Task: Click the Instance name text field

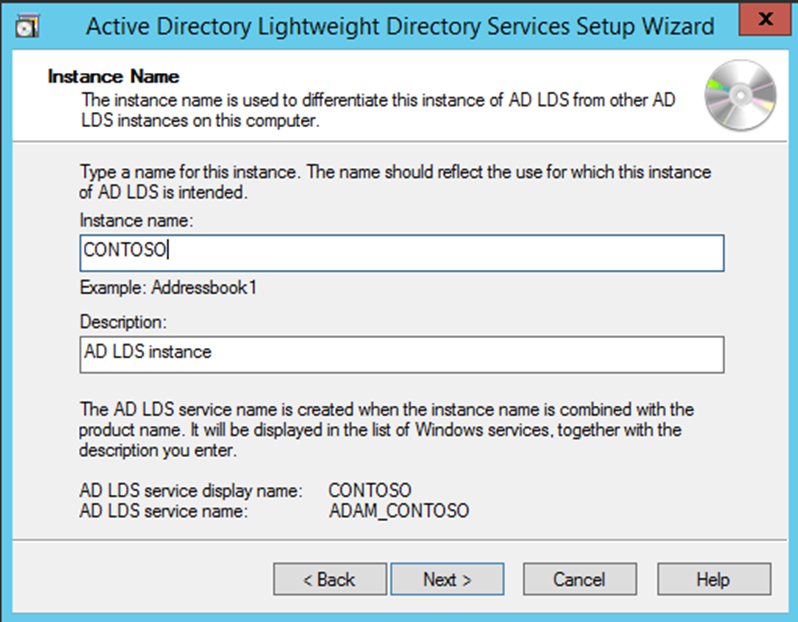Action: [401, 253]
